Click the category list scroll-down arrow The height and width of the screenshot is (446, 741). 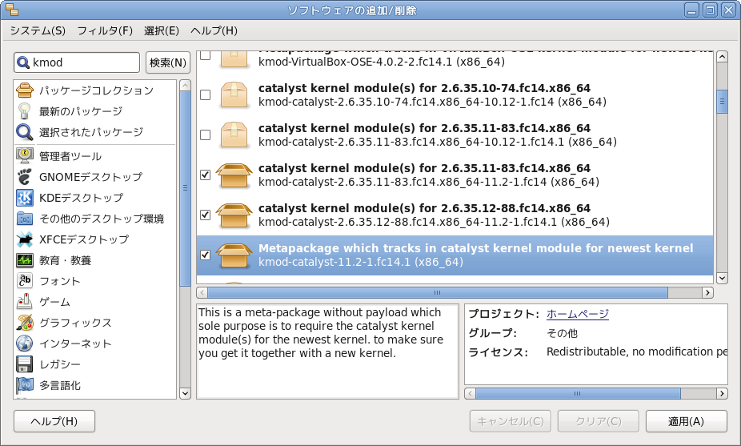[185, 393]
